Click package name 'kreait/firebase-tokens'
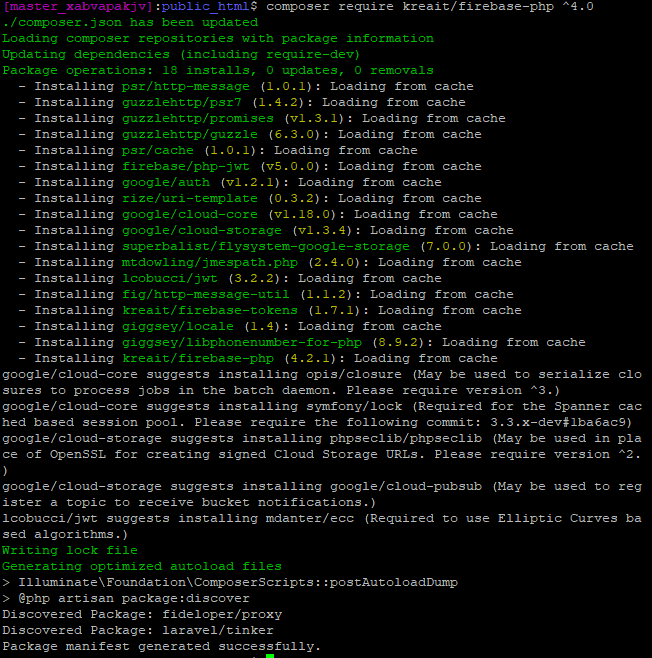The height and width of the screenshot is (658, 652). point(210,310)
